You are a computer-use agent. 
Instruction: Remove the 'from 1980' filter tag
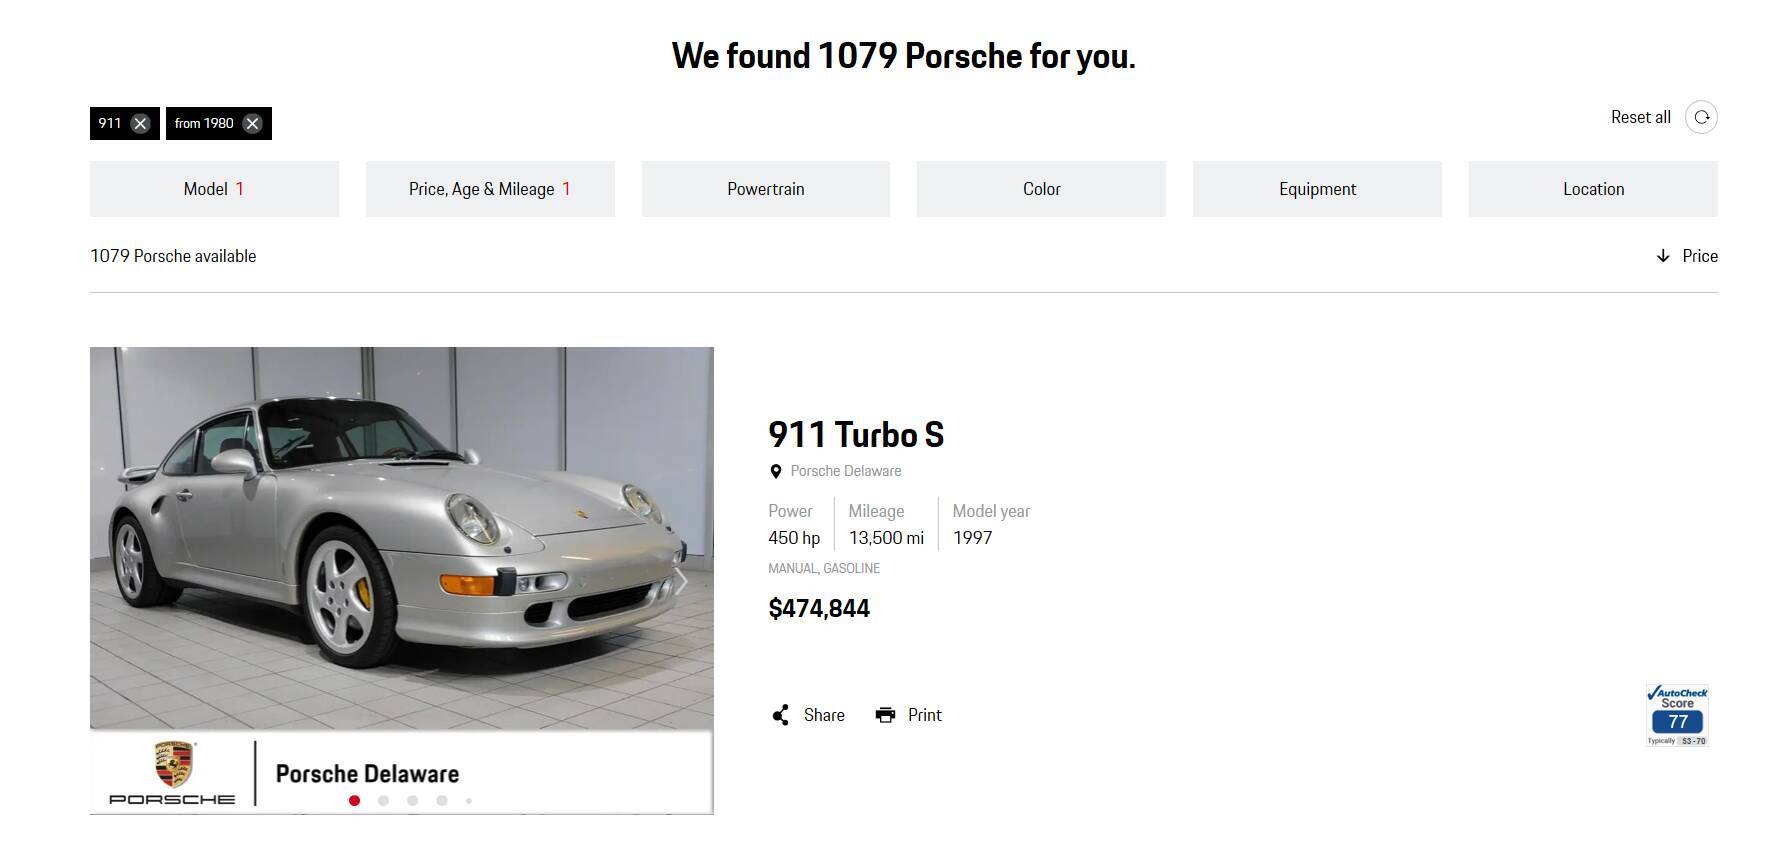tap(252, 124)
